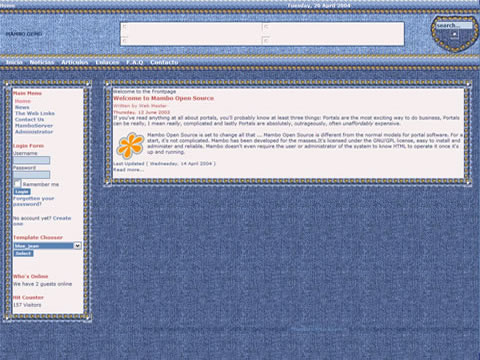Focus the Username input field
The height and width of the screenshot is (360, 480).
coord(32,160)
